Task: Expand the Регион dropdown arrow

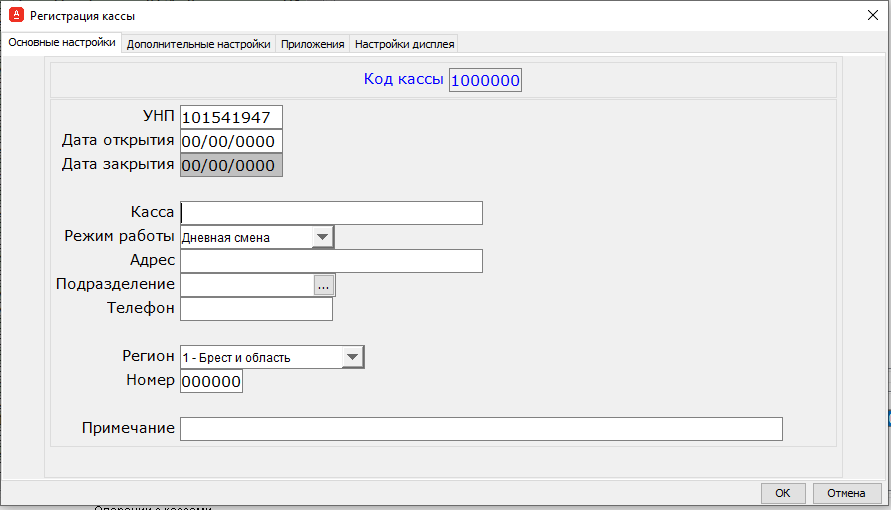Action: coord(352,357)
